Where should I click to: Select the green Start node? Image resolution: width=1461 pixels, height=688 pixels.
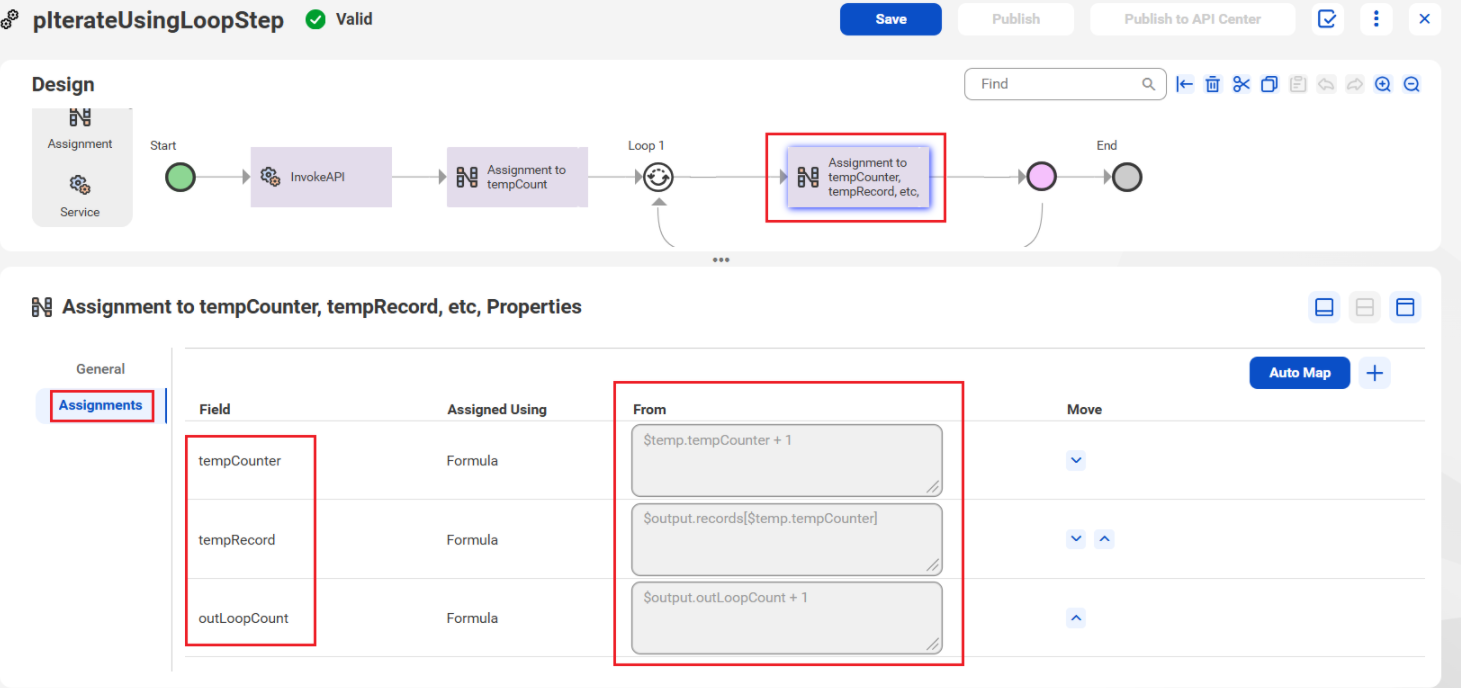pos(180,177)
